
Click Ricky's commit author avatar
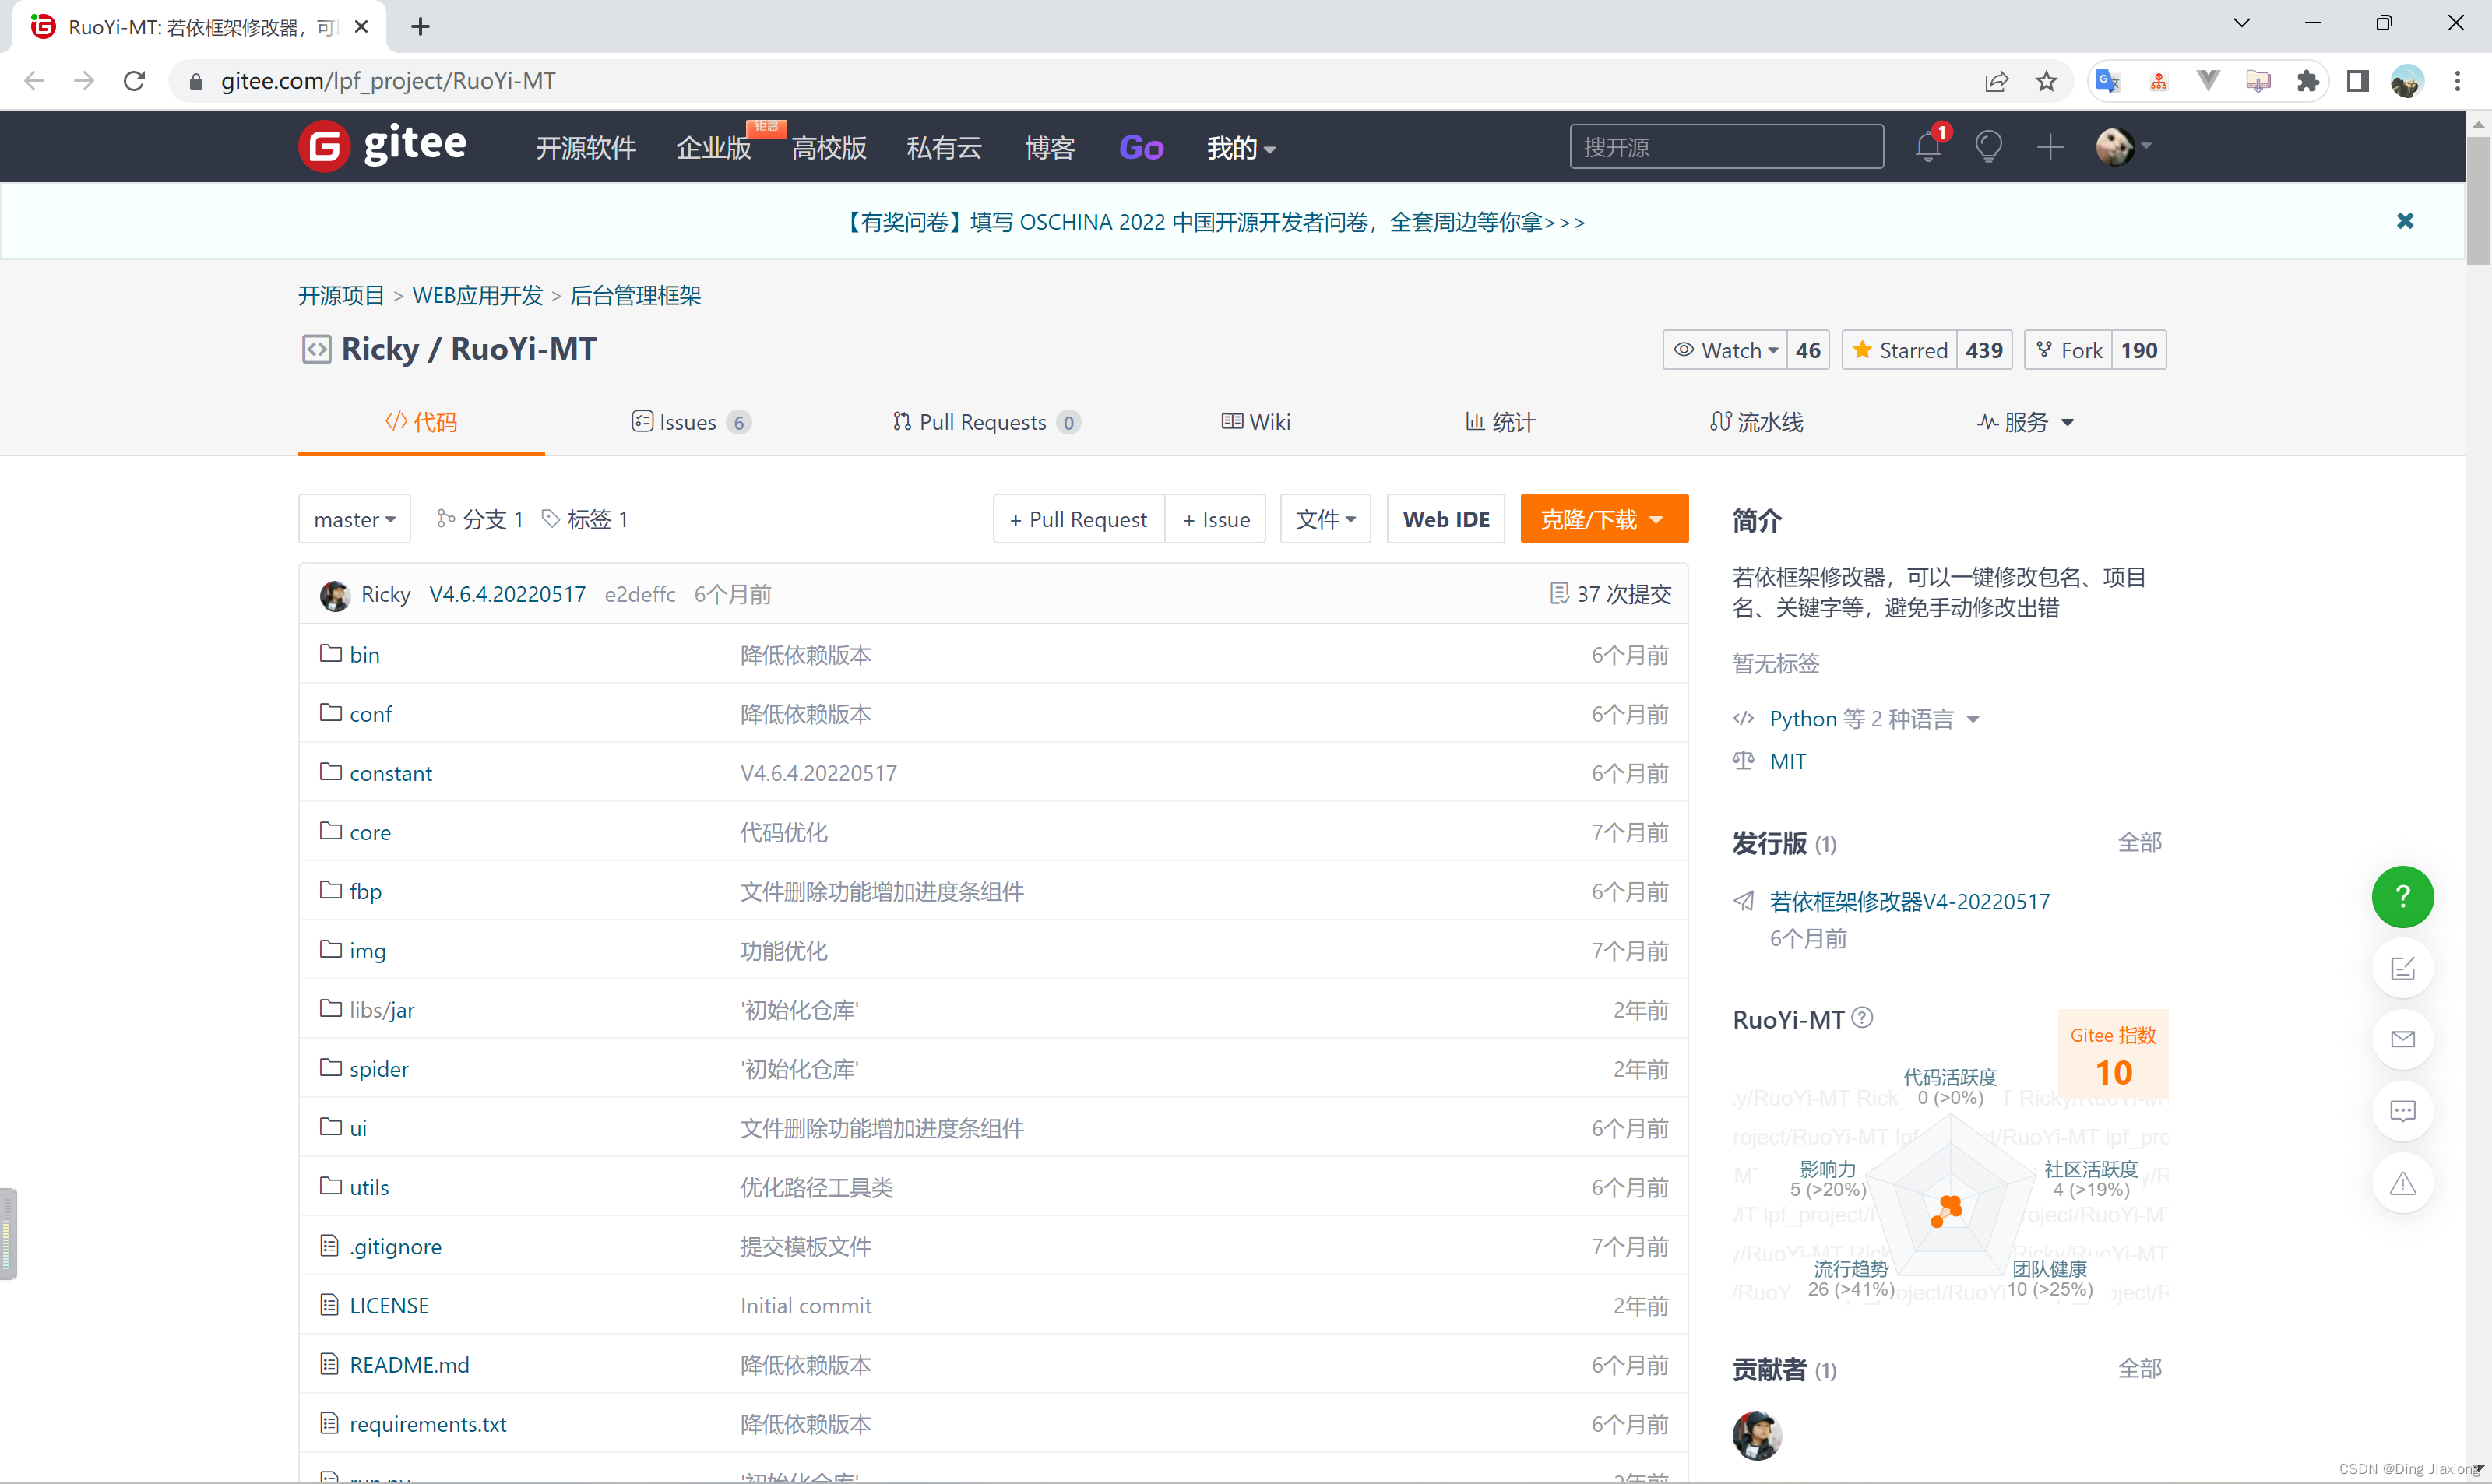click(x=335, y=595)
